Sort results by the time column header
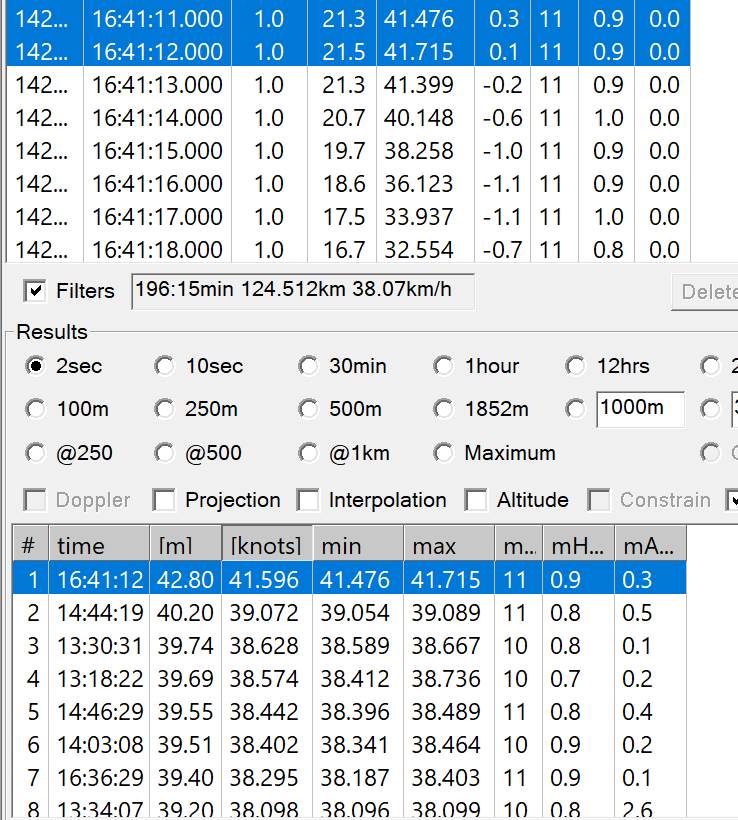This screenshot has width=738, height=820. [98, 546]
